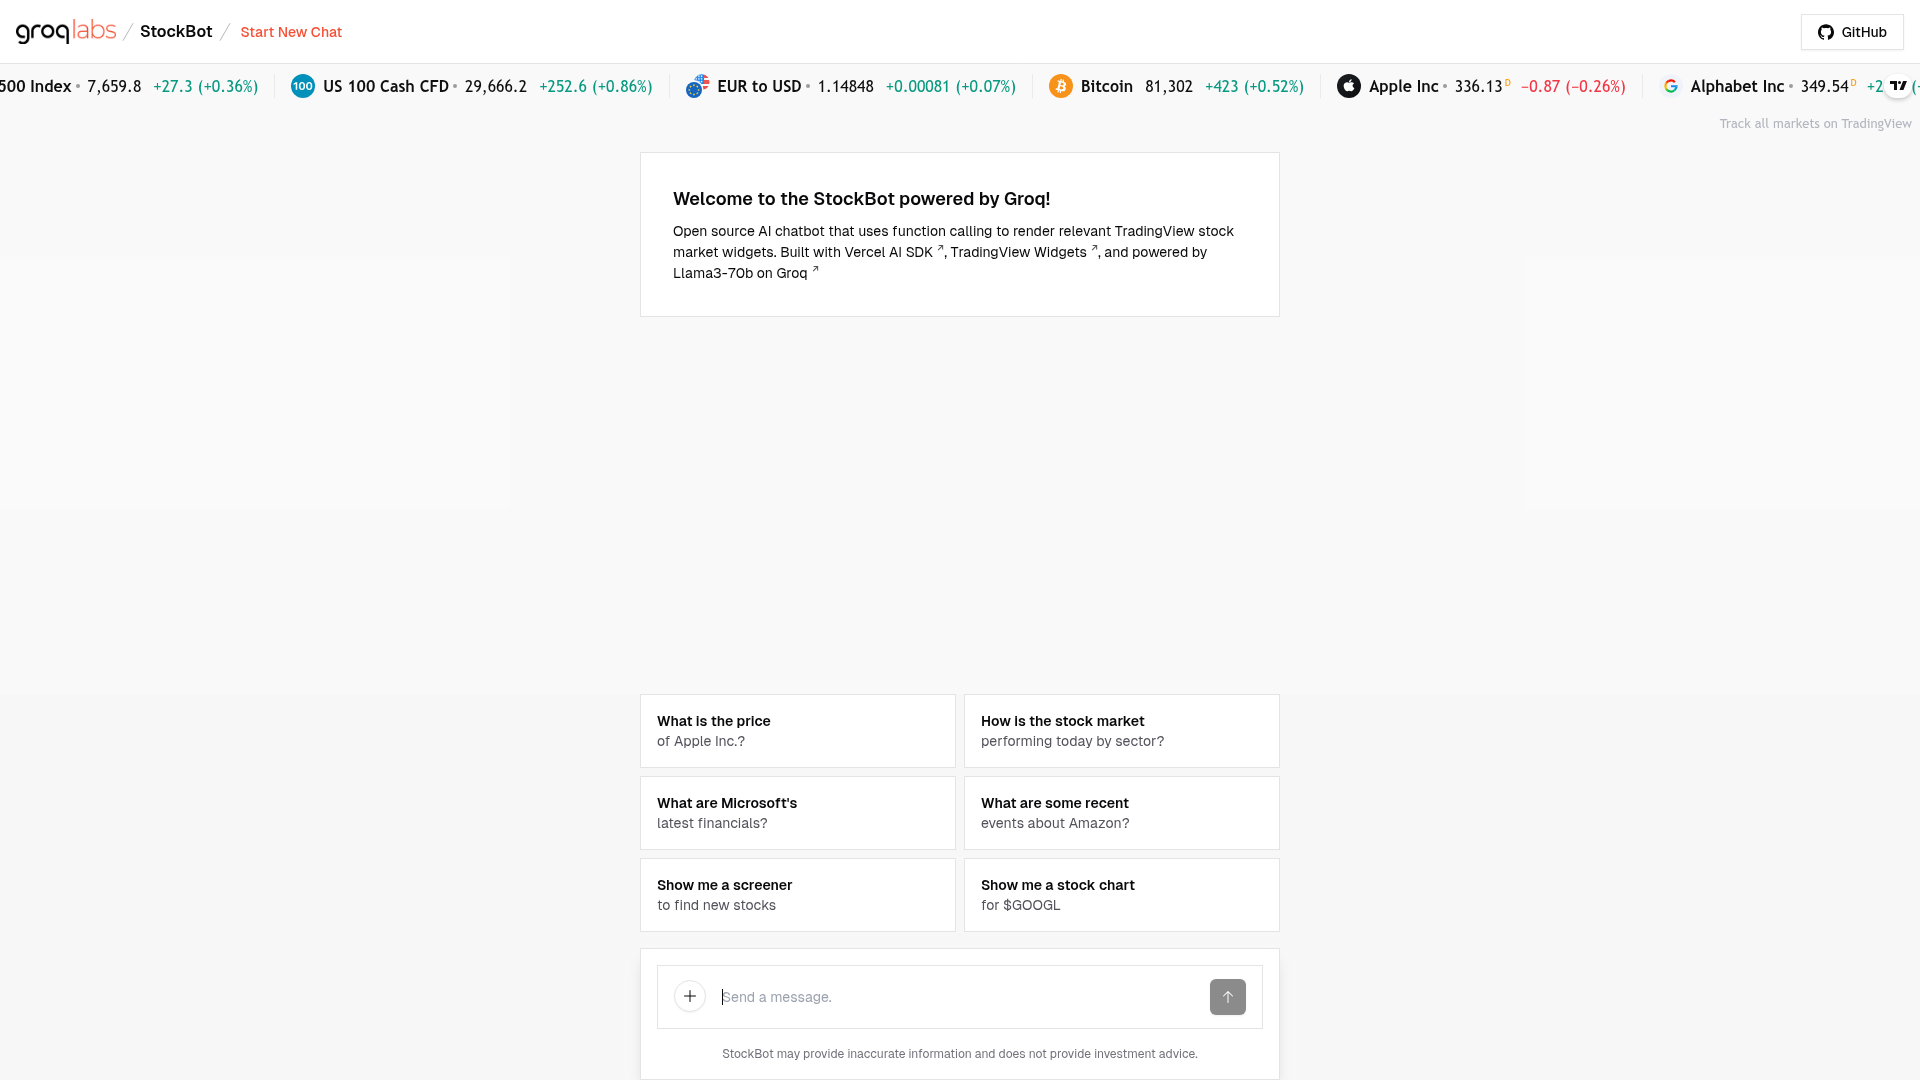Click the 500 Index ticker name

click(35, 86)
